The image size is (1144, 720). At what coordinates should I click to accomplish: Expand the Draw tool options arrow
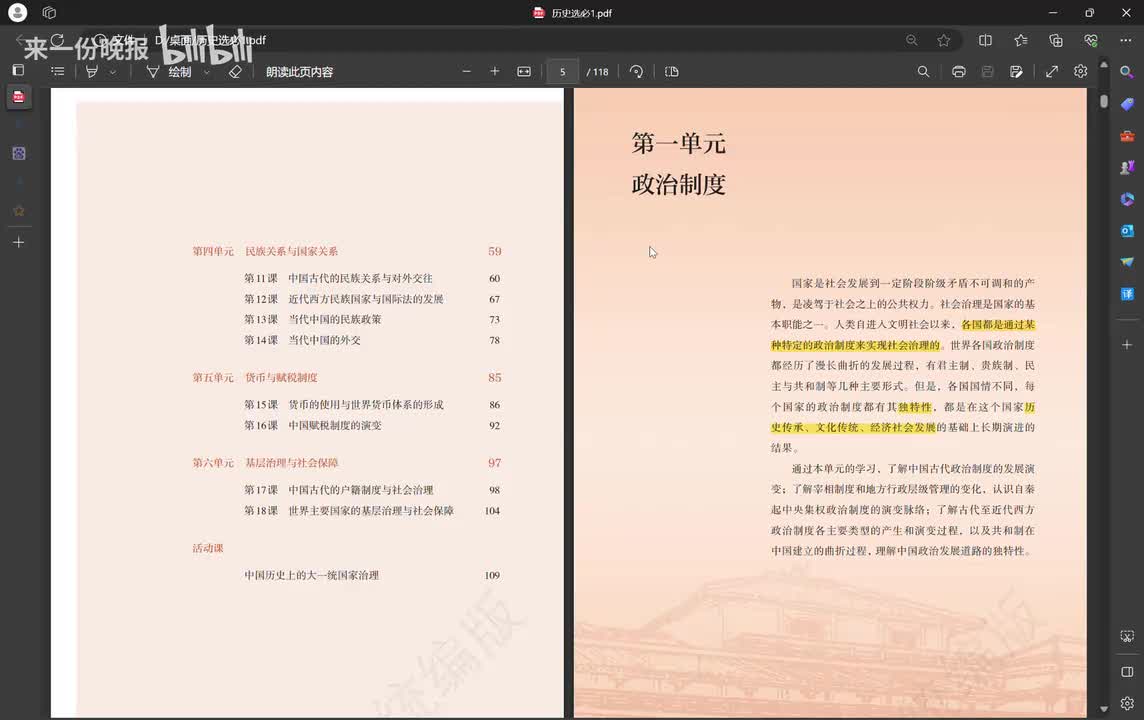pyautogui.click(x=207, y=72)
